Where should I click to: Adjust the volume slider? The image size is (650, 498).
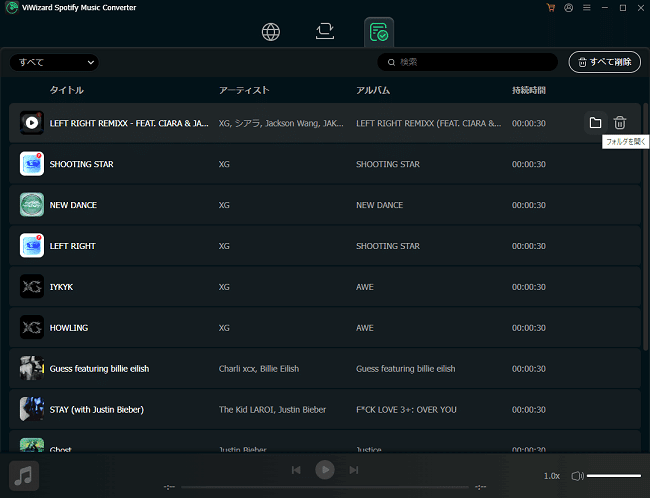[x=614, y=476]
